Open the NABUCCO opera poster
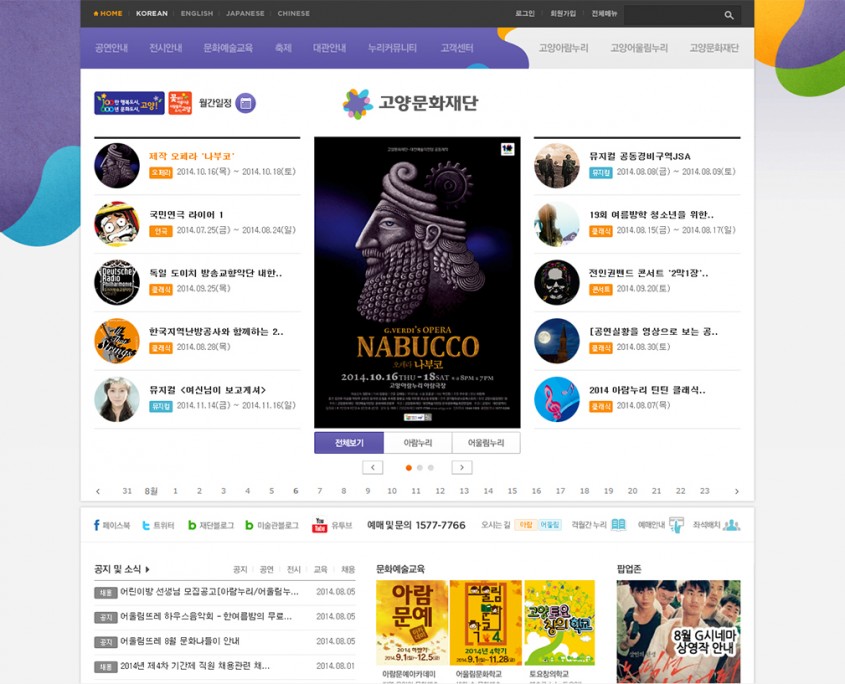Image resolution: width=845 pixels, height=684 pixels. pyautogui.click(x=417, y=282)
